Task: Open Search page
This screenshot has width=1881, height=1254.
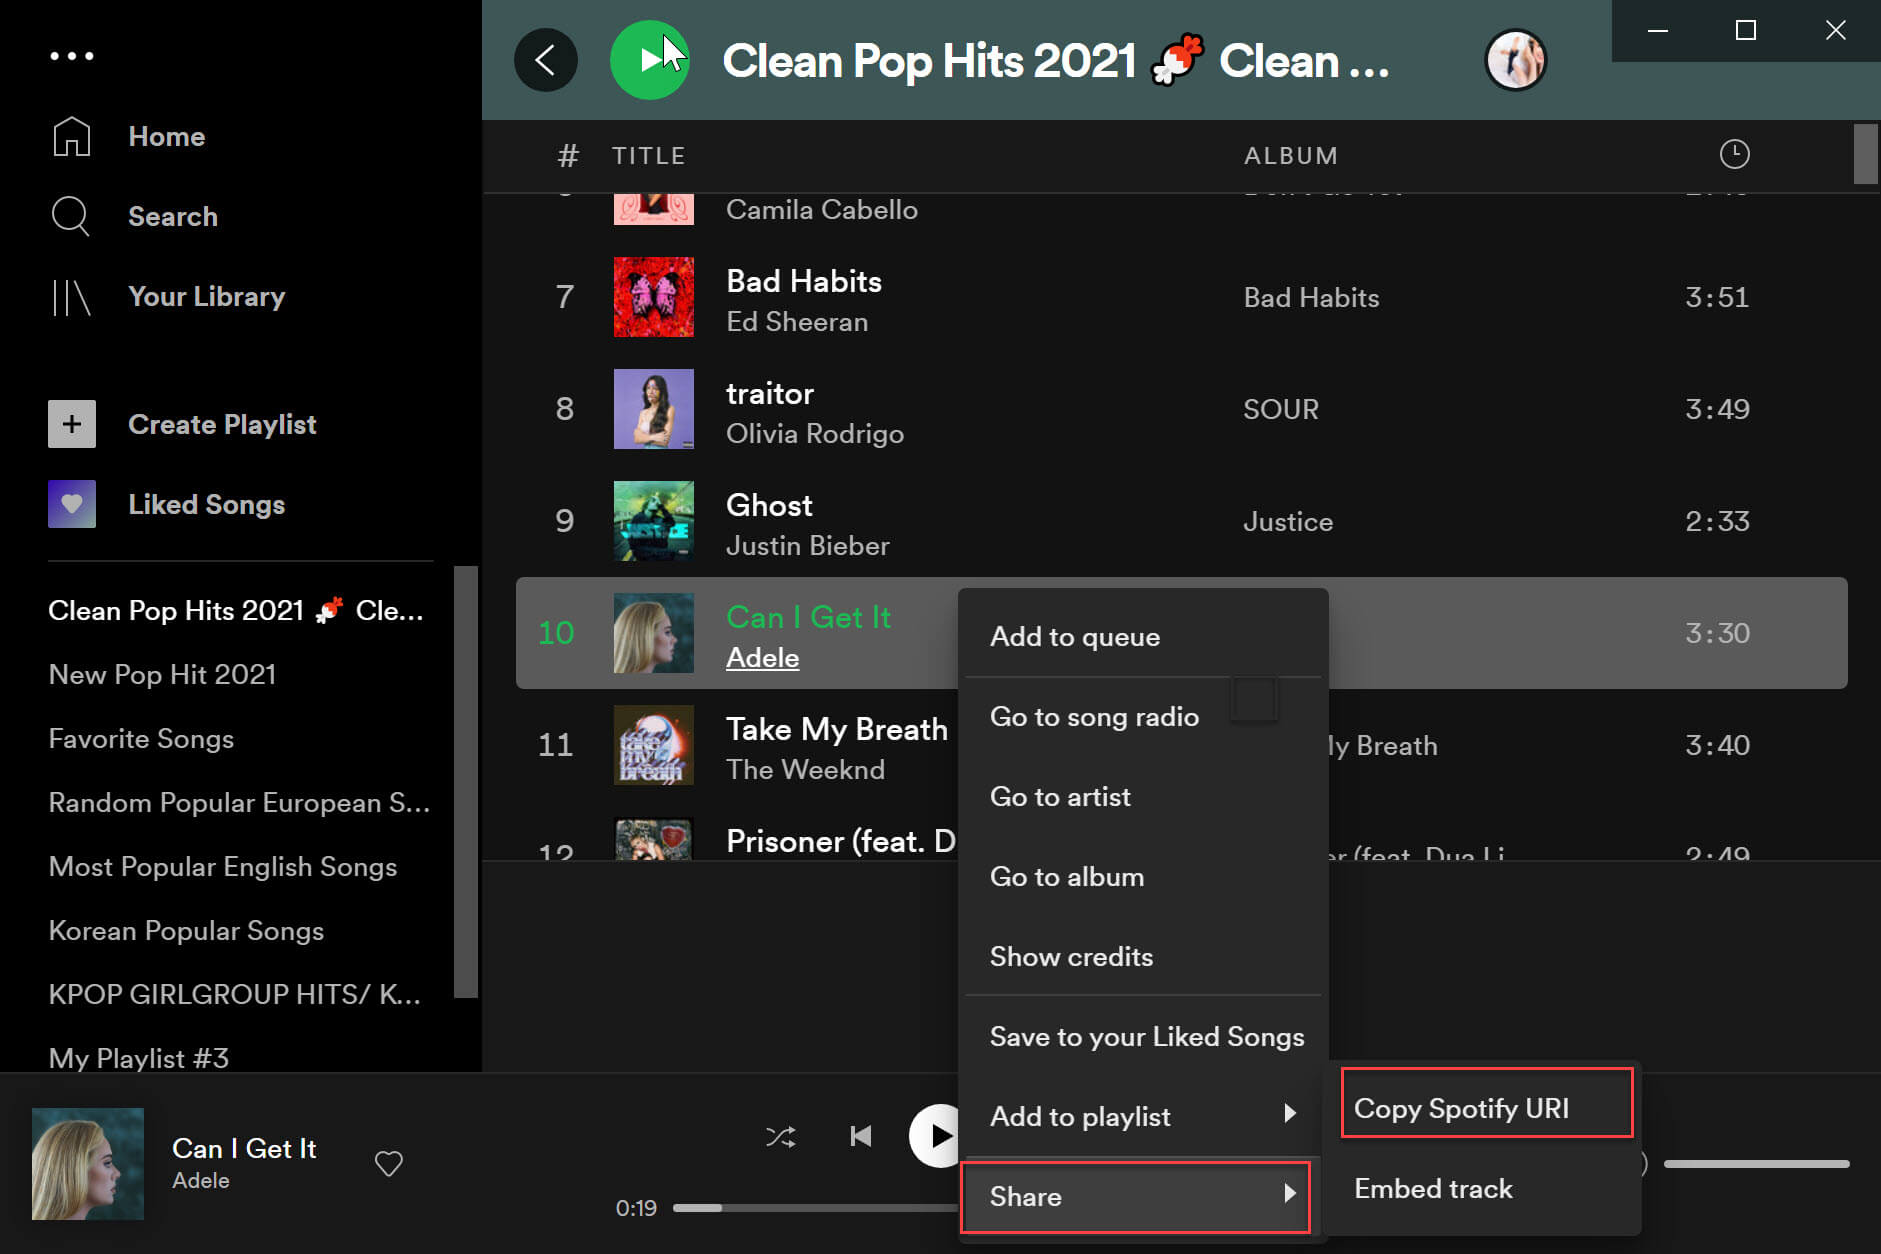Action: coord(173,217)
